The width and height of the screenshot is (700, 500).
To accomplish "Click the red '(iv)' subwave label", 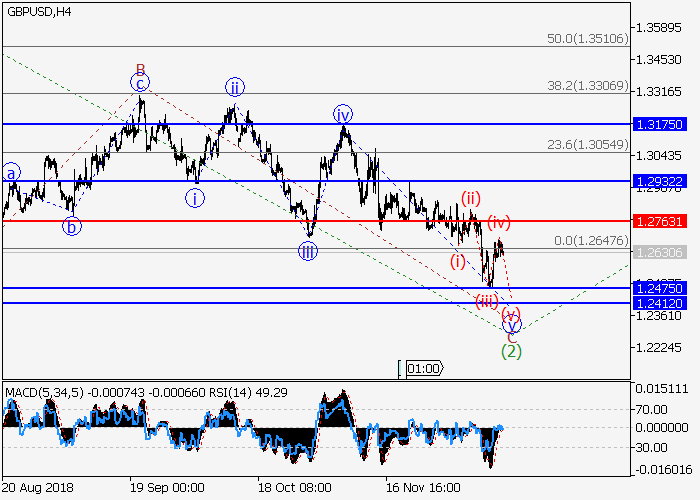I will coord(499,222).
